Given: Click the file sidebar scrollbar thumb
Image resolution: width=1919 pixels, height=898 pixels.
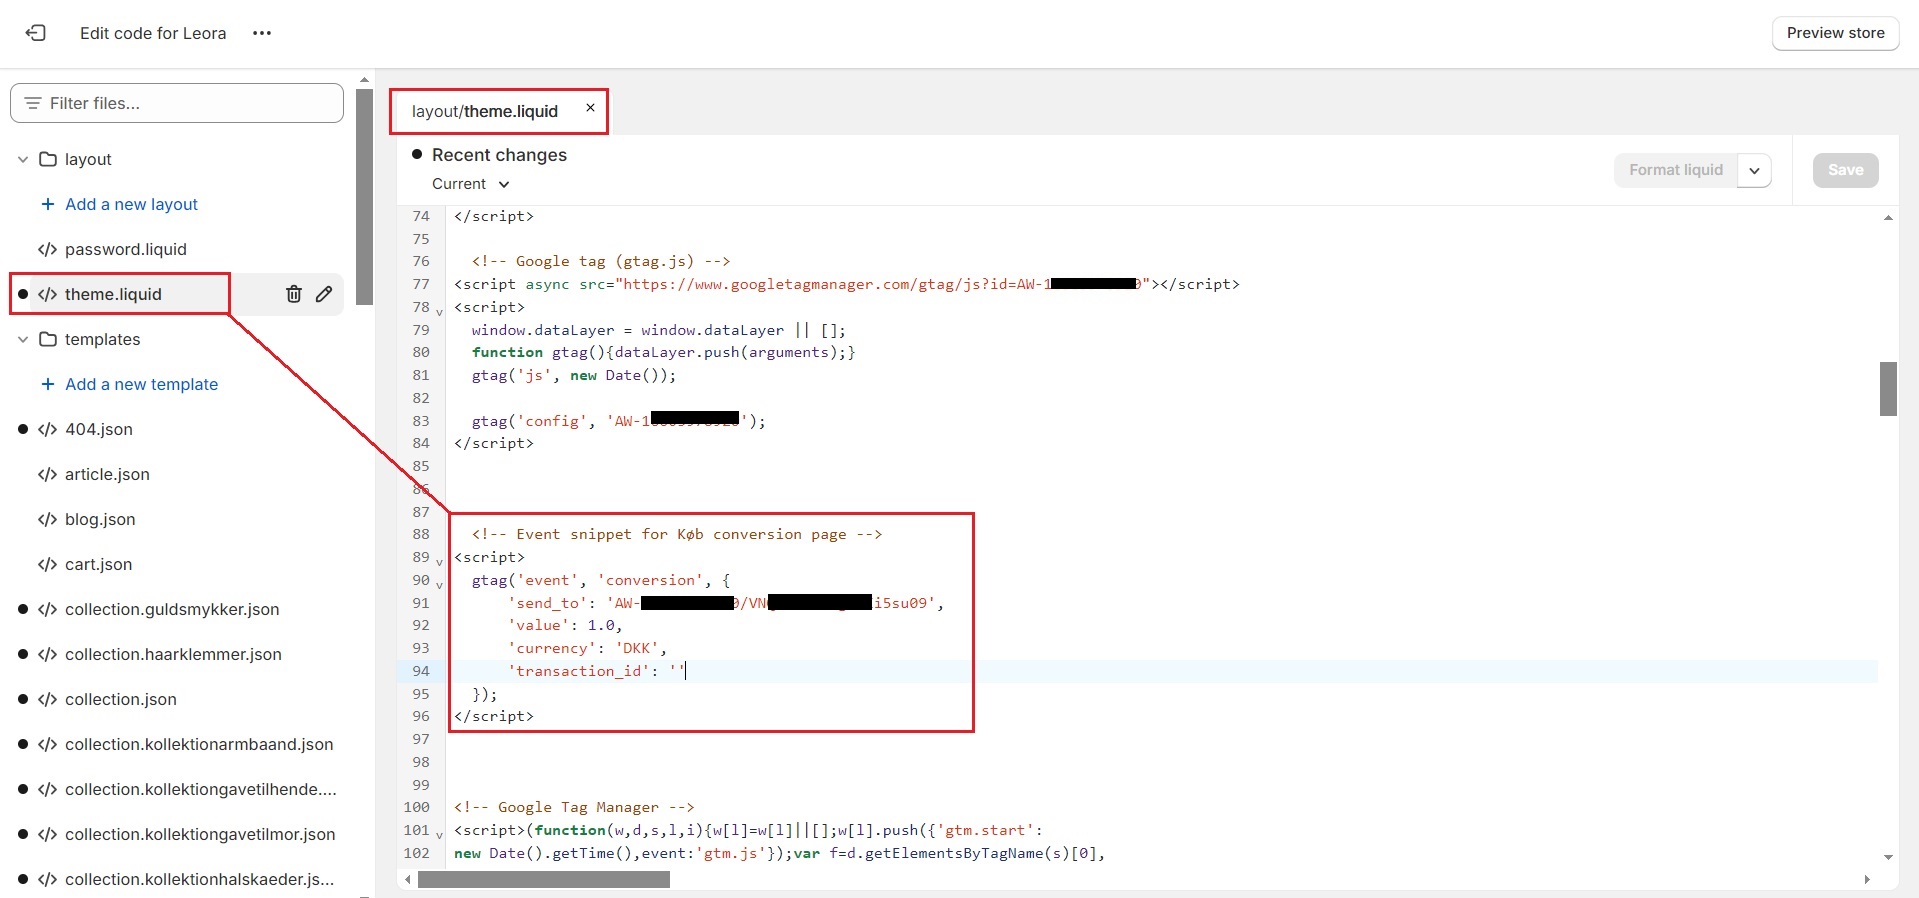Looking at the screenshot, I should 364,197.
